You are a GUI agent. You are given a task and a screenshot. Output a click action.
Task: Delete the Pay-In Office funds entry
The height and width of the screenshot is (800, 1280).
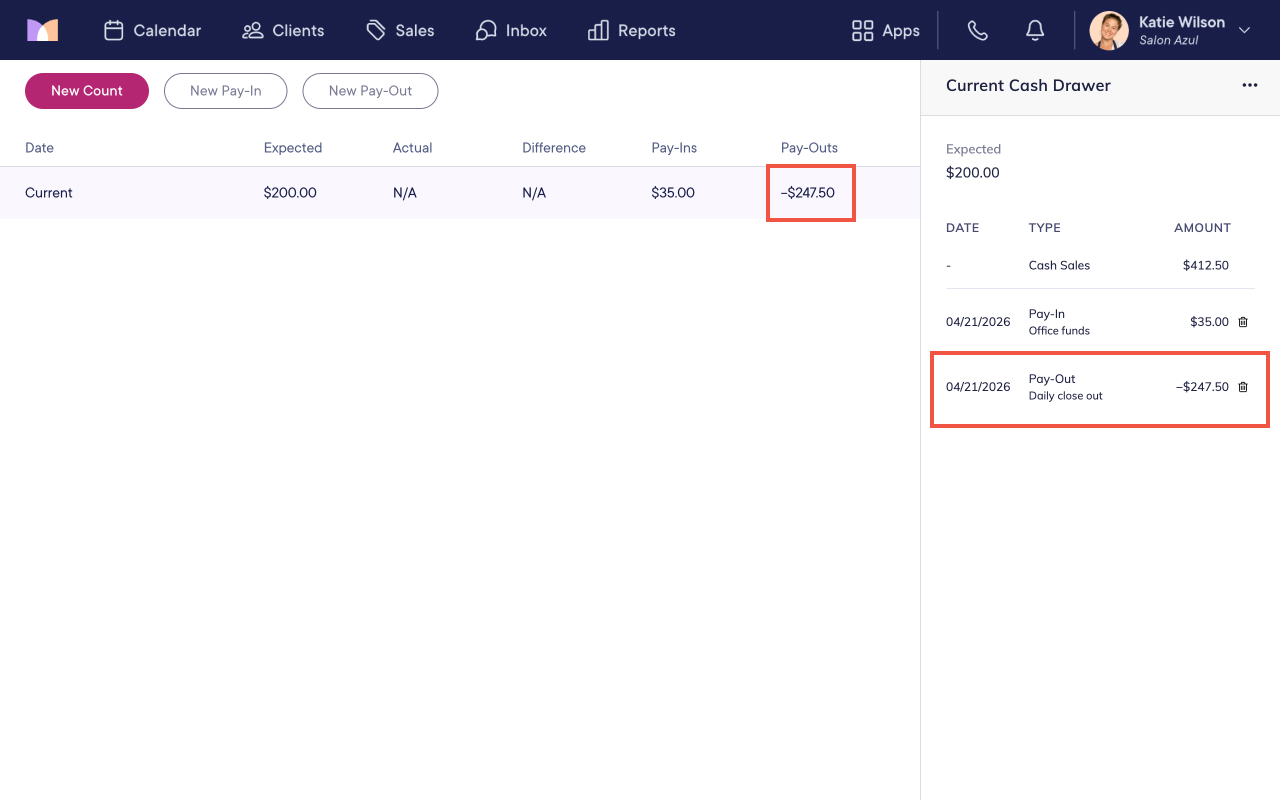tap(1243, 322)
